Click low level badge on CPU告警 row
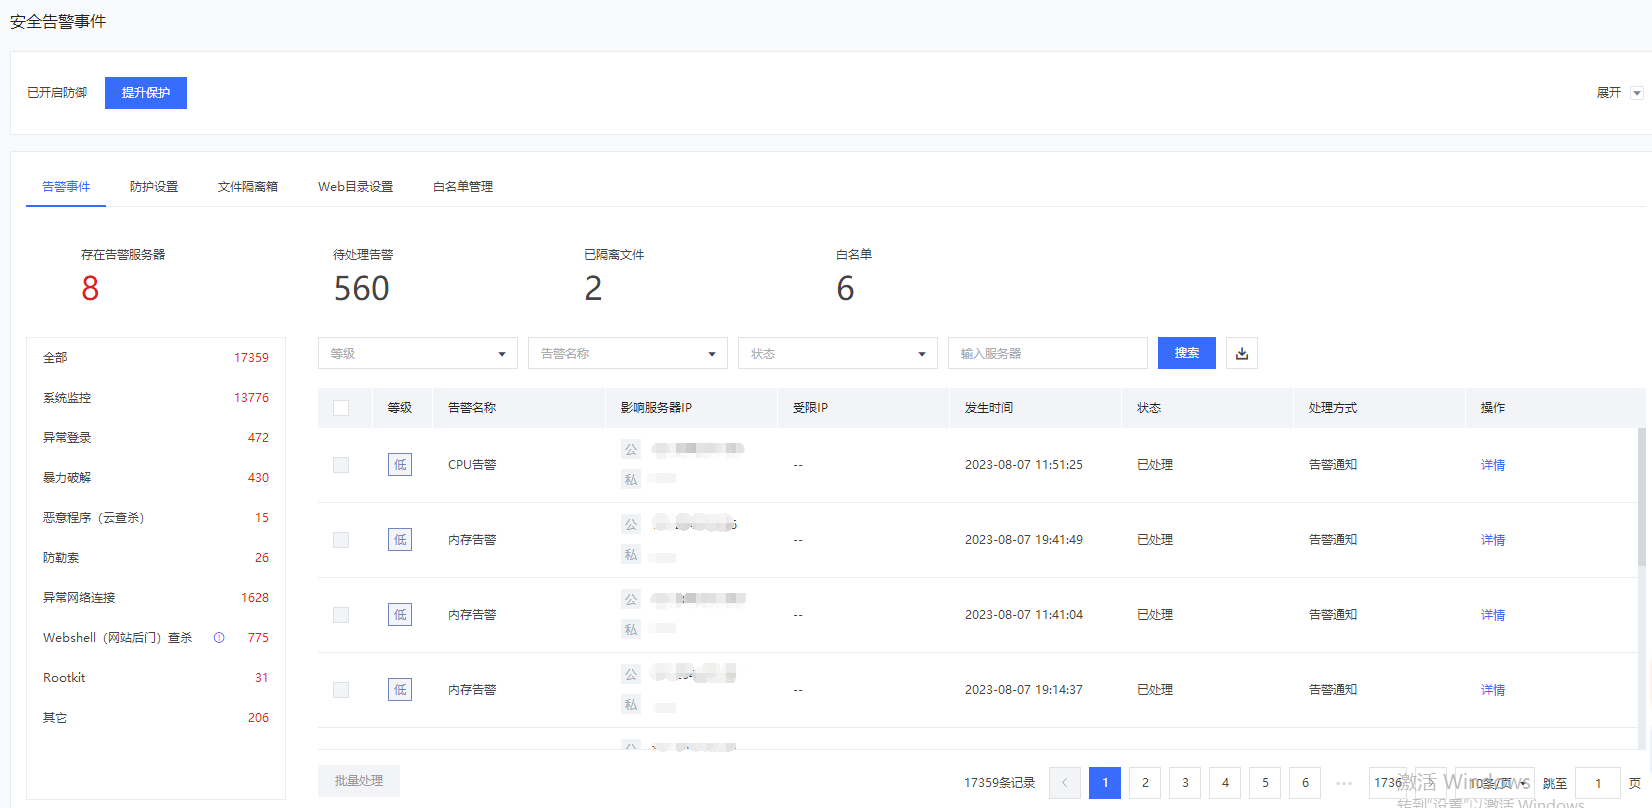This screenshot has height=808, width=1652. pyautogui.click(x=400, y=465)
